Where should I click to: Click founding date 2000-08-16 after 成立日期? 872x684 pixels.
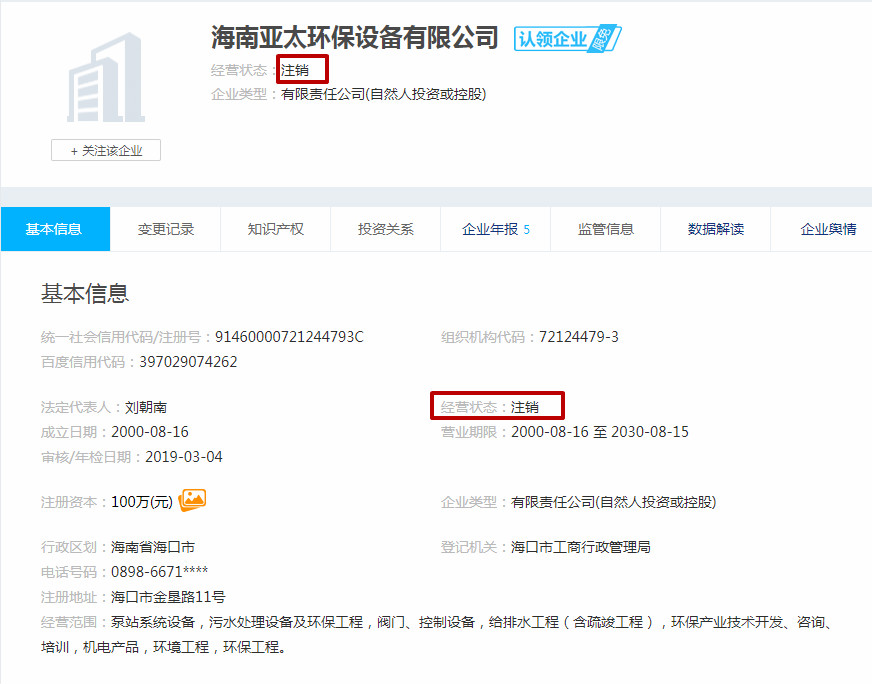150,432
